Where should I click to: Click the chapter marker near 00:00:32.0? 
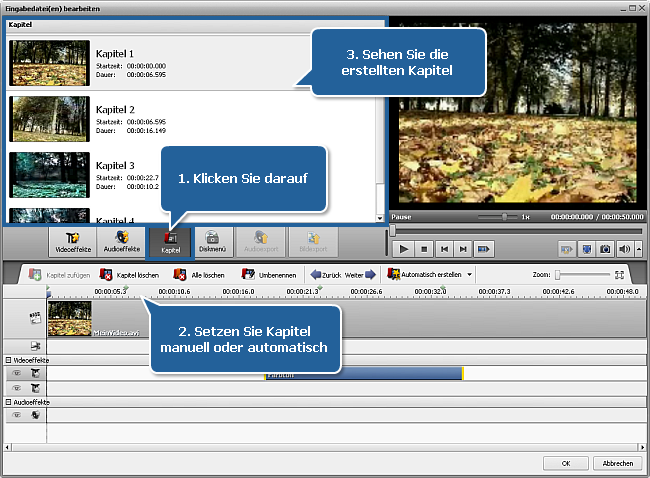[x=443, y=288]
